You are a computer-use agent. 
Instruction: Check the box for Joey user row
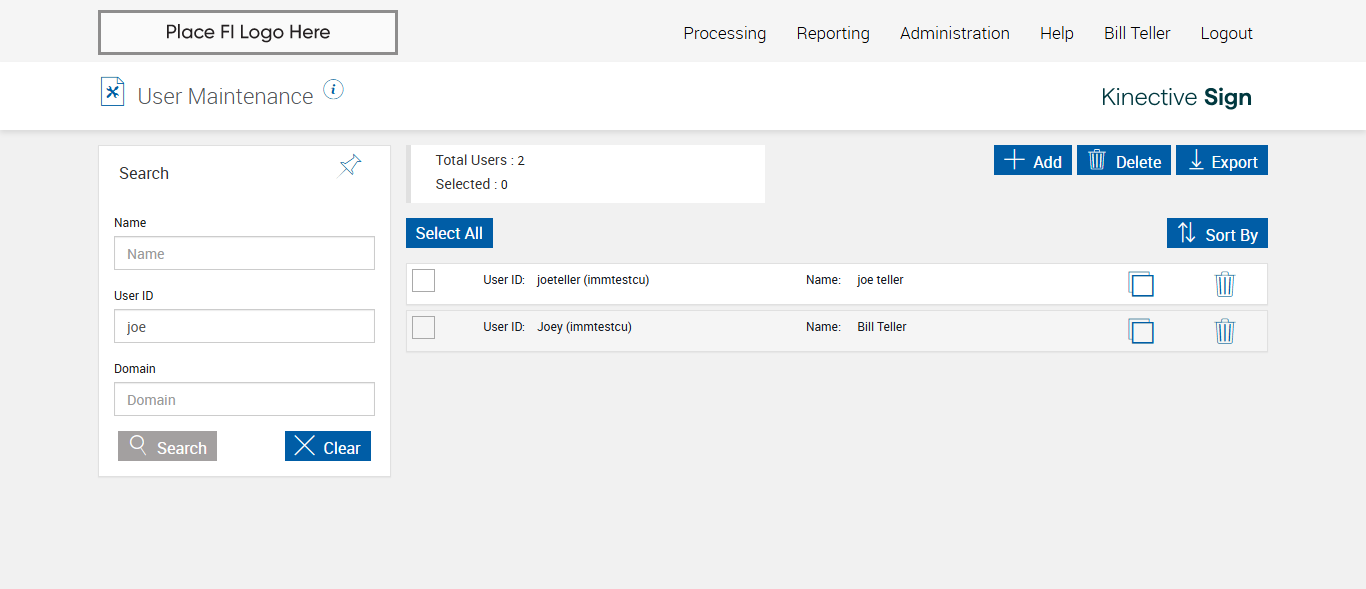[424, 327]
